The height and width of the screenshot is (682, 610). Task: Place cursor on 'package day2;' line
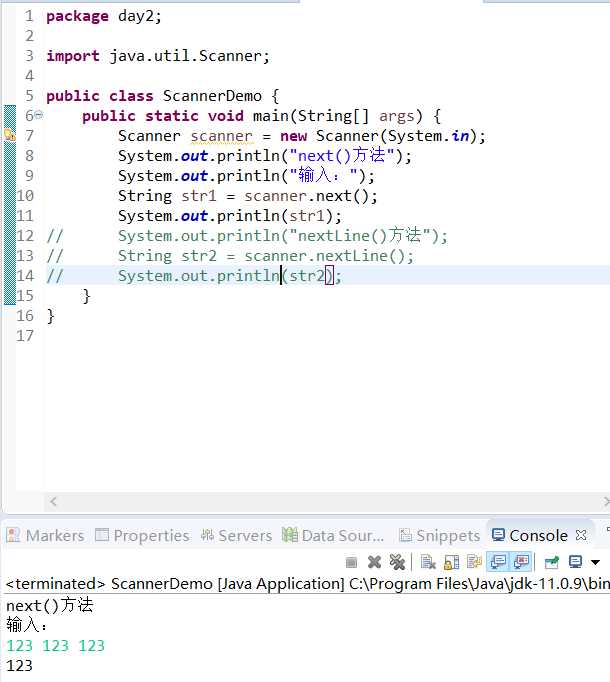pyautogui.click(x=104, y=16)
